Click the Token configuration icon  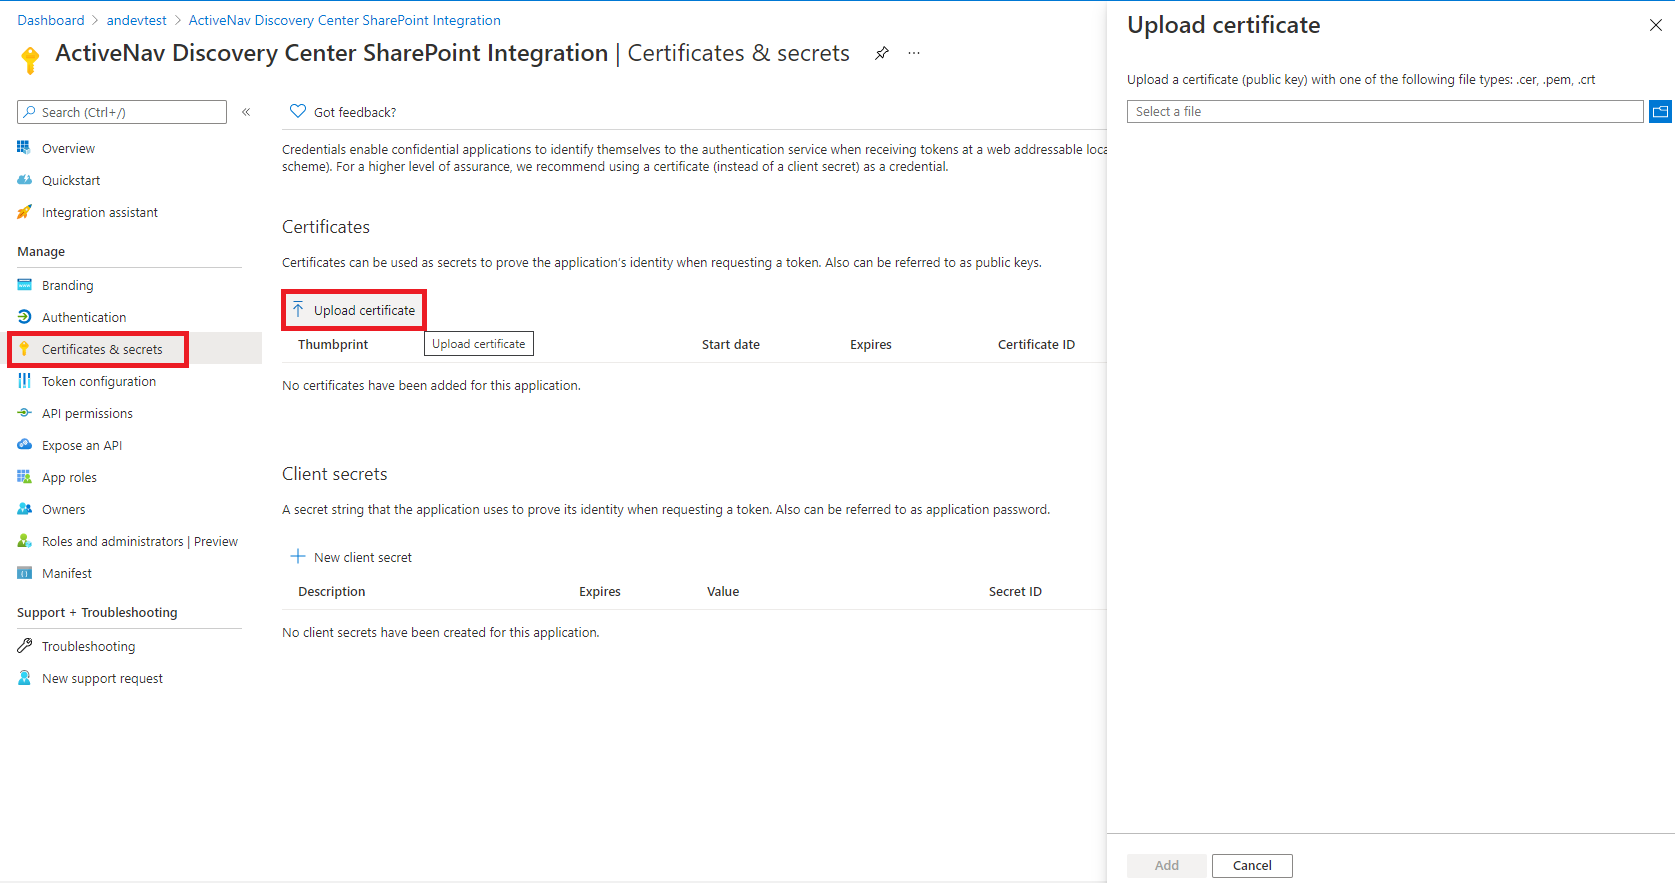point(25,381)
